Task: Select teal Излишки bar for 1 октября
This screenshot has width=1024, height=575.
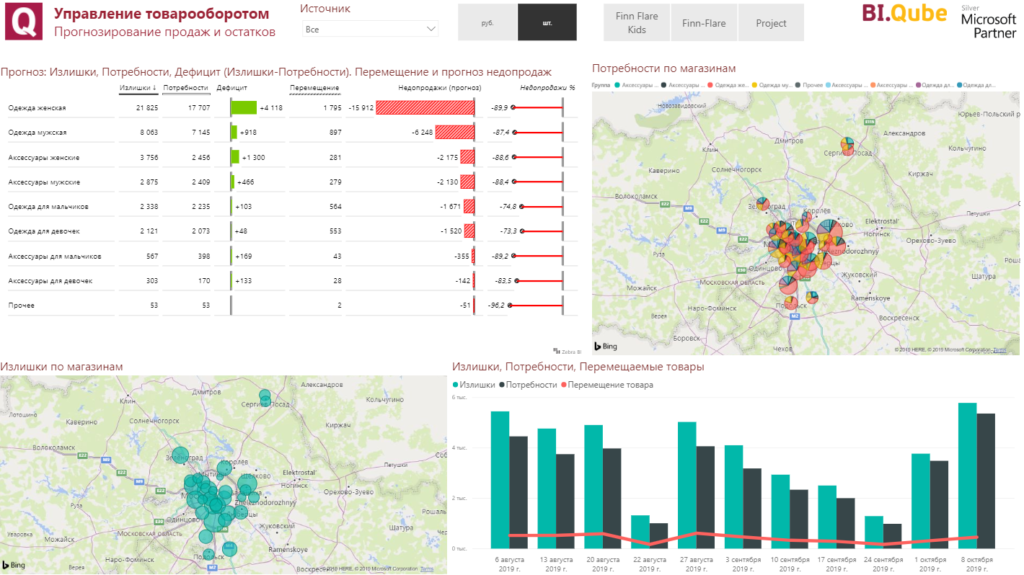Action: pos(921,501)
